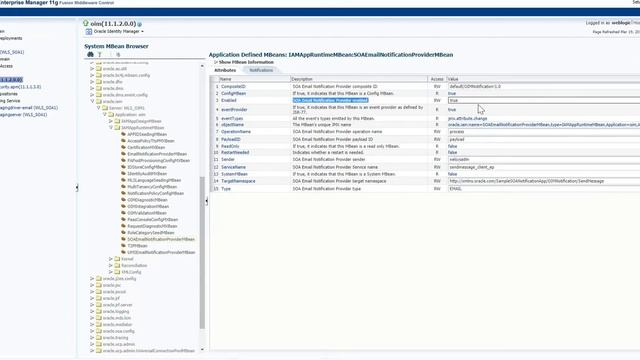The width and height of the screenshot is (640, 360).
Task: Click the PayloadID value input field
Action: (544, 139)
